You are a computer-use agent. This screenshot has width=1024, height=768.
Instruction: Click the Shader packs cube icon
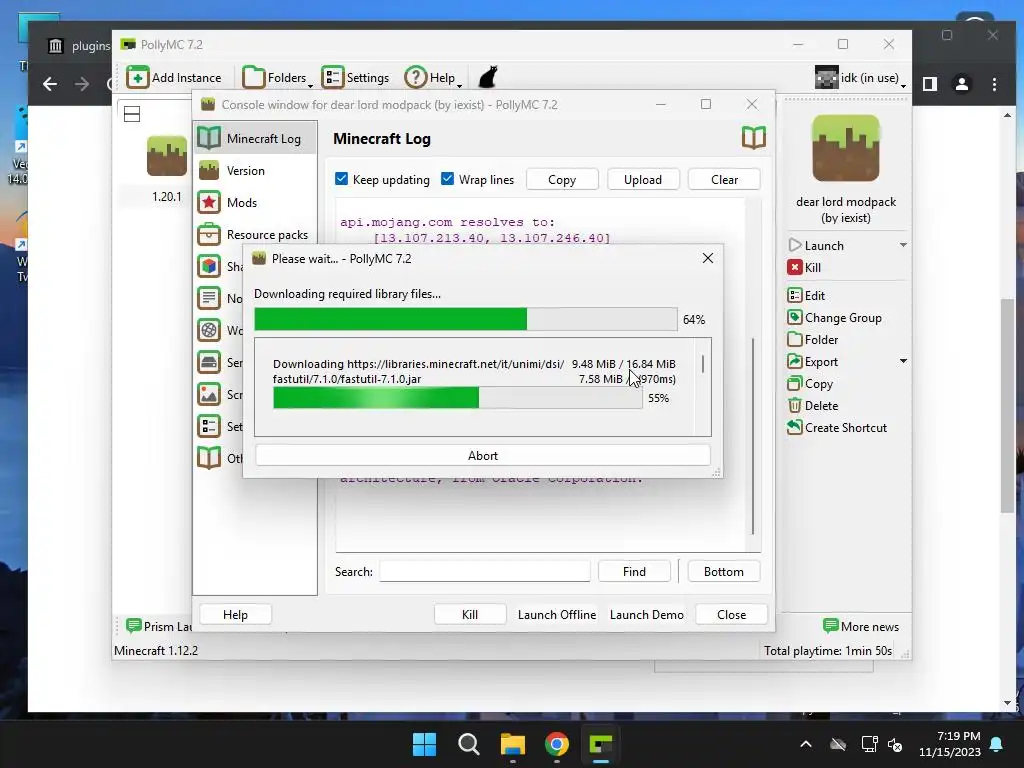point(209,266)
